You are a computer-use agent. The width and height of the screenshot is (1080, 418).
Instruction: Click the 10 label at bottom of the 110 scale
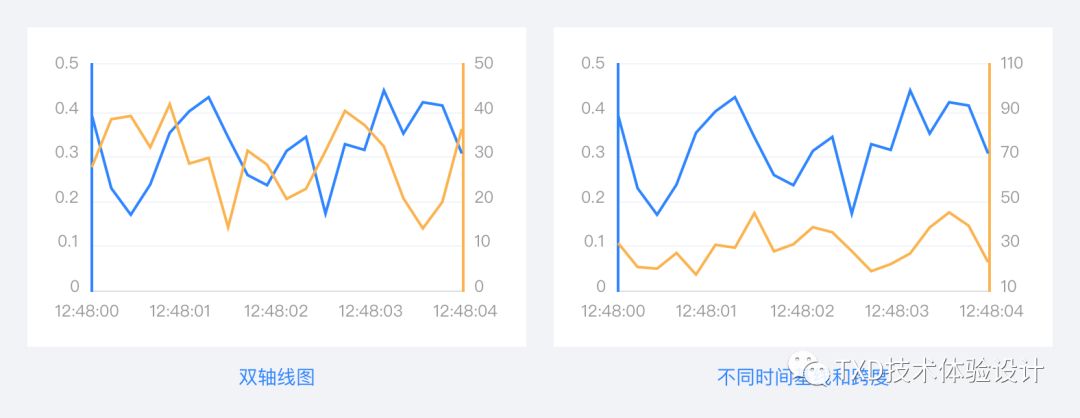point(1010,286)
